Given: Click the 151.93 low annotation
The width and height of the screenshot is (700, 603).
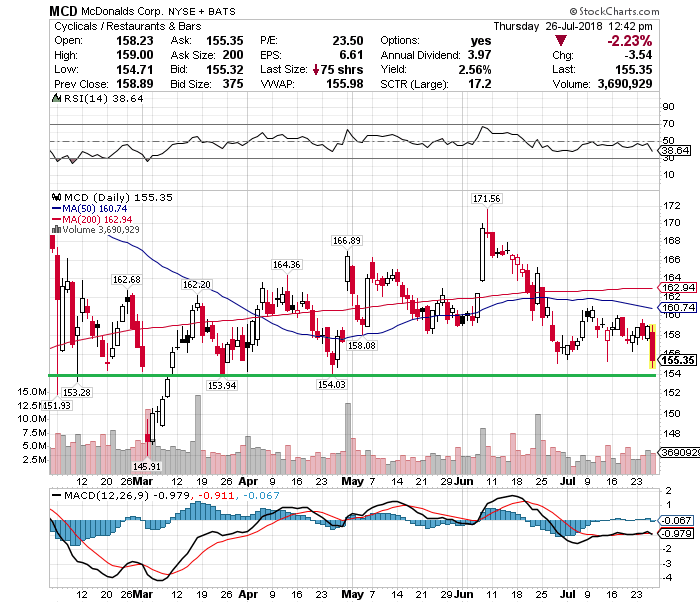Looking at the screenshot, I should [x=57, y=405].
